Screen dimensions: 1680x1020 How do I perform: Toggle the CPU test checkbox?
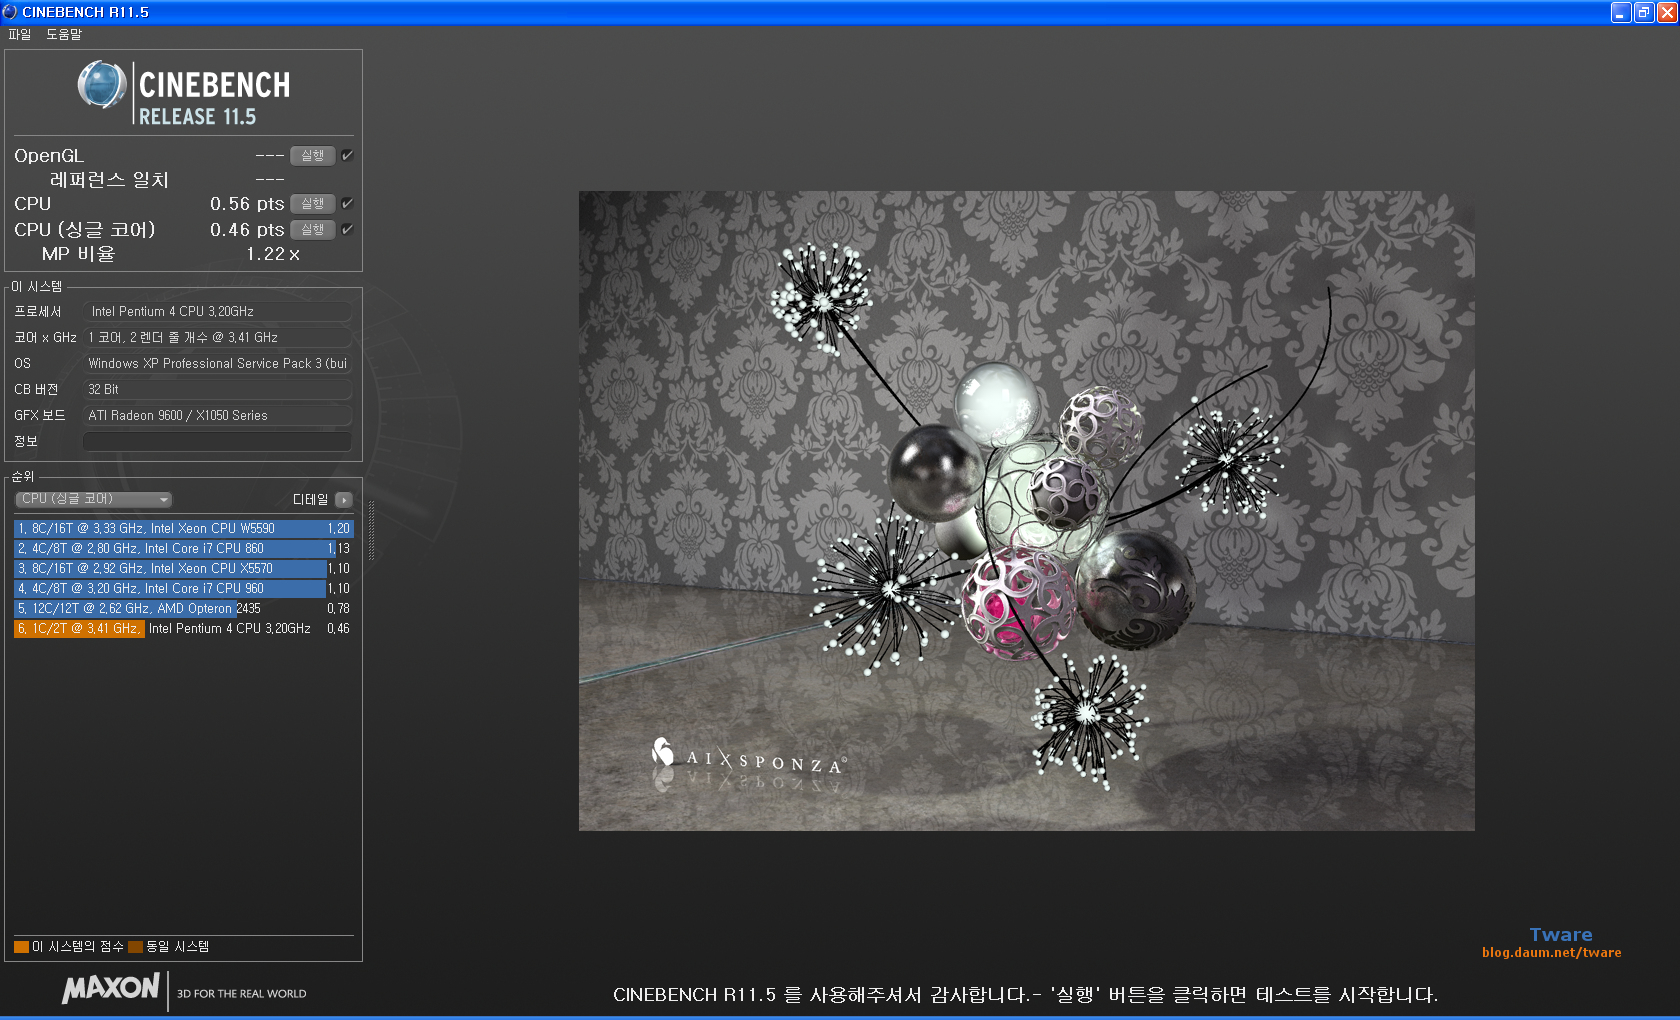pos(347,204)
